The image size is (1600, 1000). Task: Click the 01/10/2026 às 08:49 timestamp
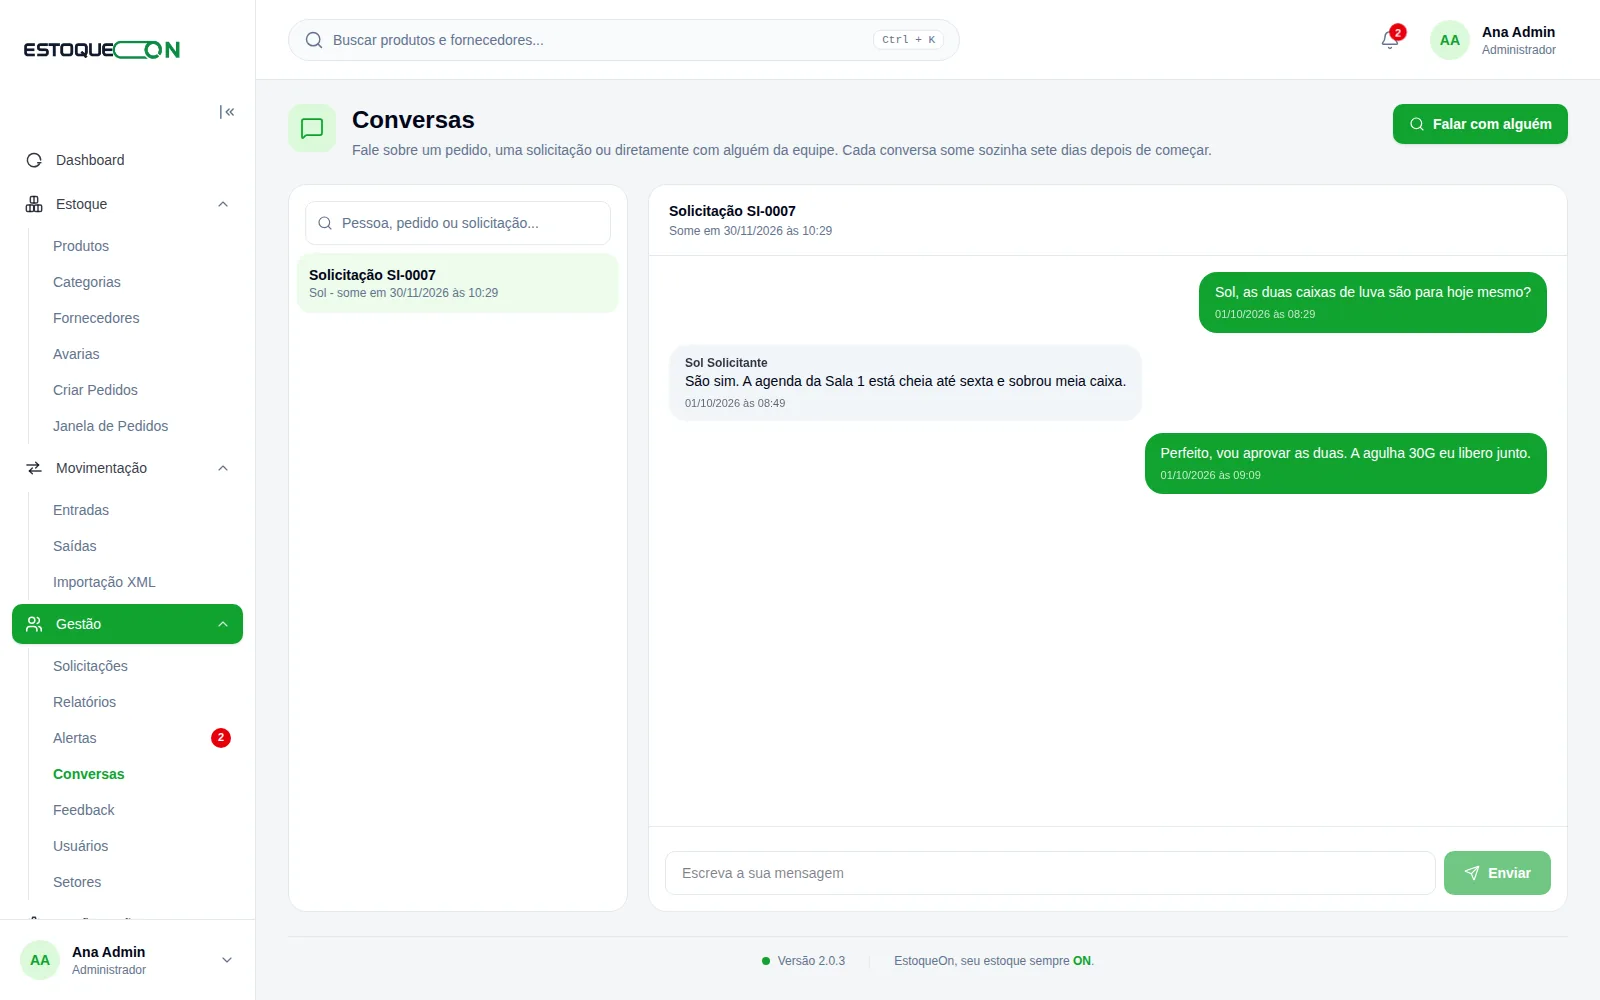(x=735, y=403)
